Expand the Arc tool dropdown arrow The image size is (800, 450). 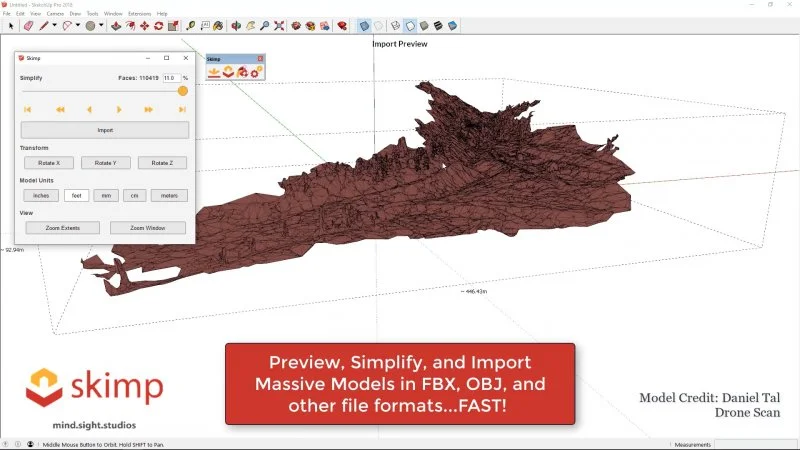pos(78,26)
